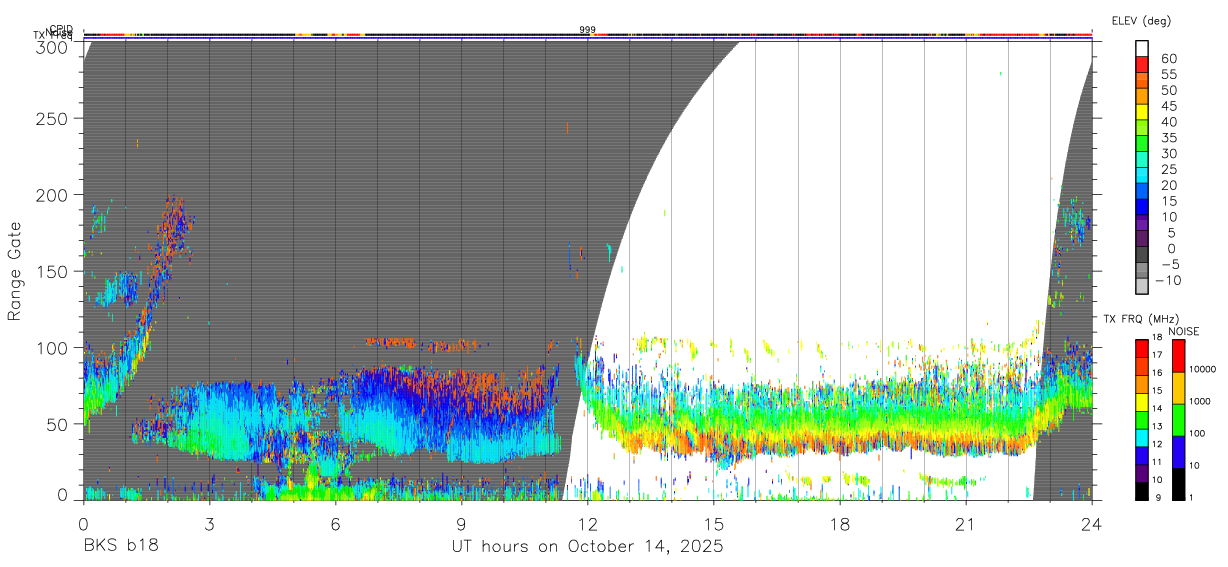This screenshot has width=1228, height=567.
Task: Click the yellow-orange echo band near gate 40, 18 UT
Action: (840, 443)
